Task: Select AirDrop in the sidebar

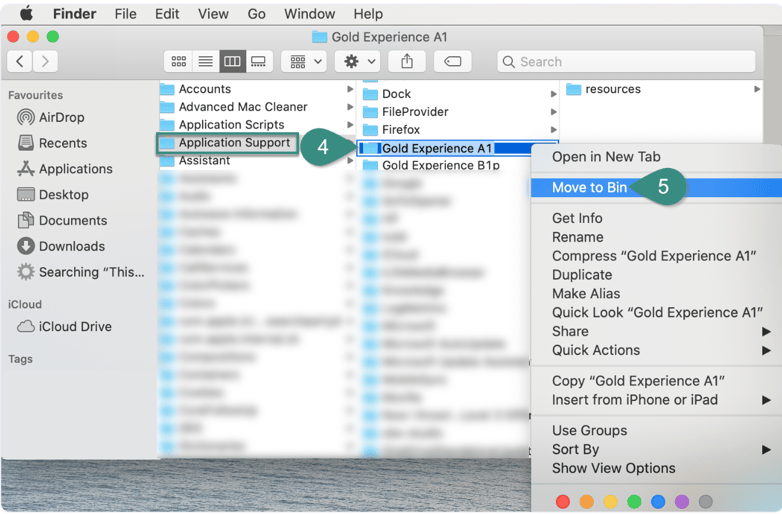Action: pyautogui.click(x=50, y=117)
